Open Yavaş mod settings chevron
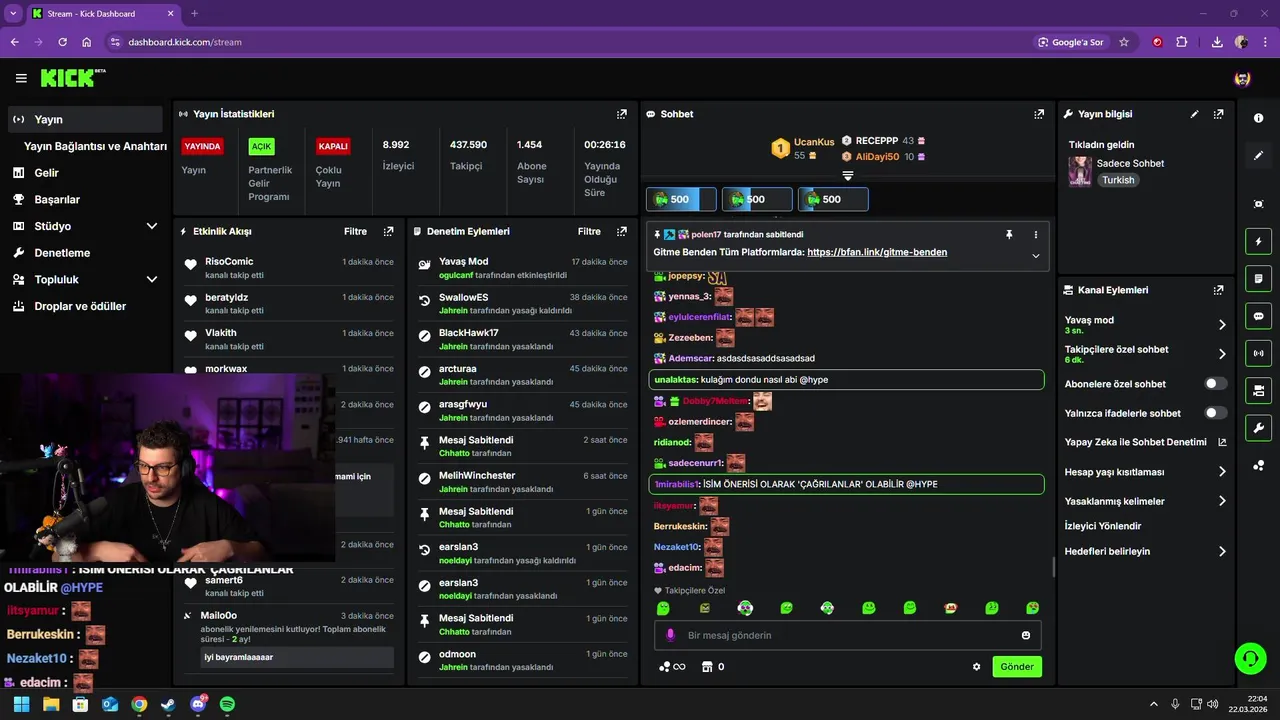 point(1222,325)
